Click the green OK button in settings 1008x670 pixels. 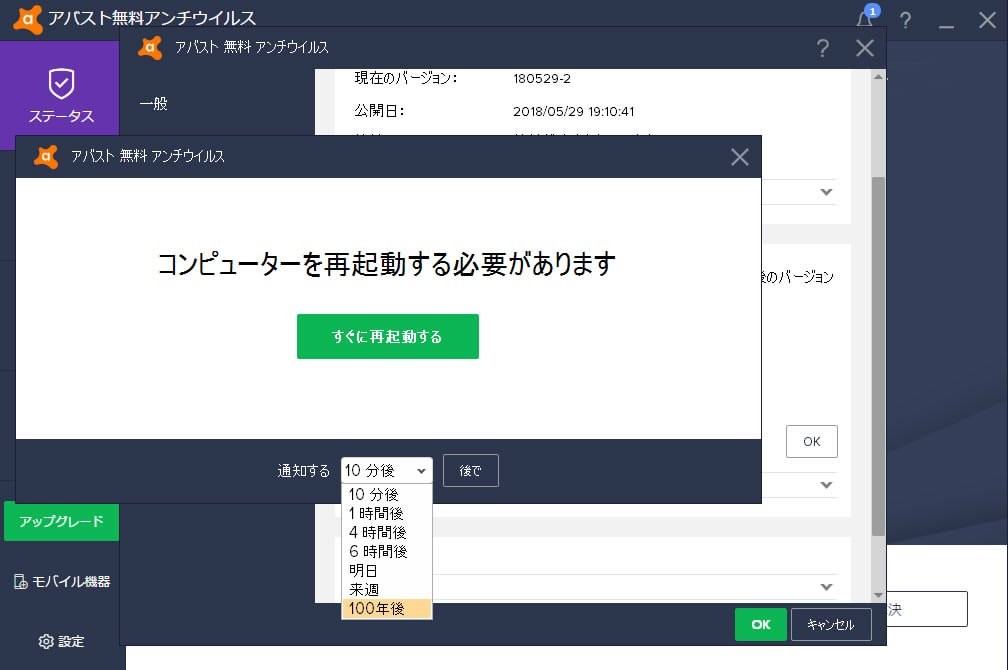(760, 624)
